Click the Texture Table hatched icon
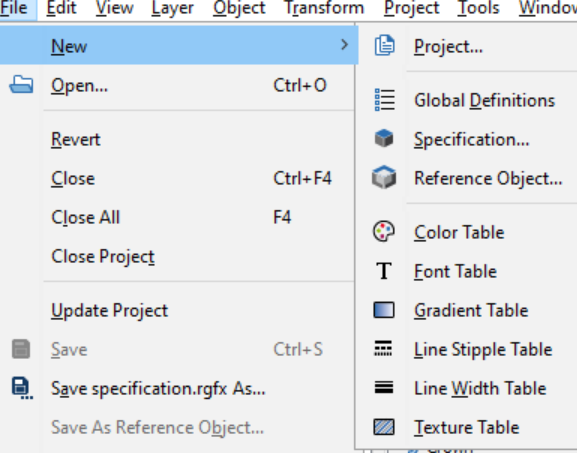 point(384,427)
